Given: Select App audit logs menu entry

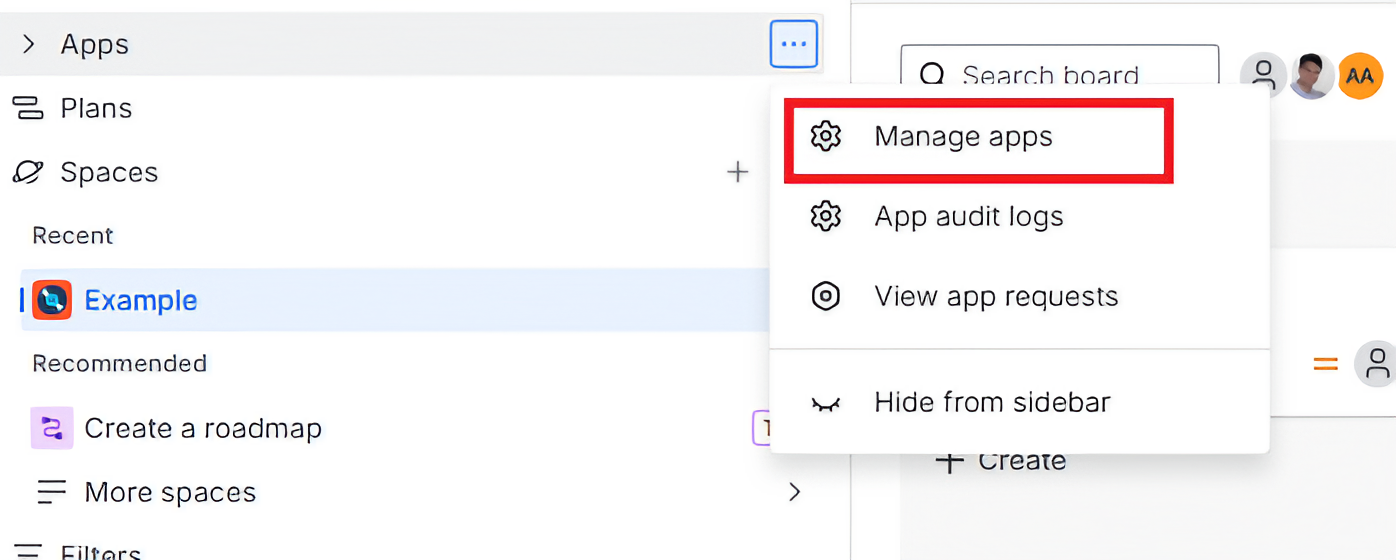Looking at the screenshot, I should pos(968,216).
